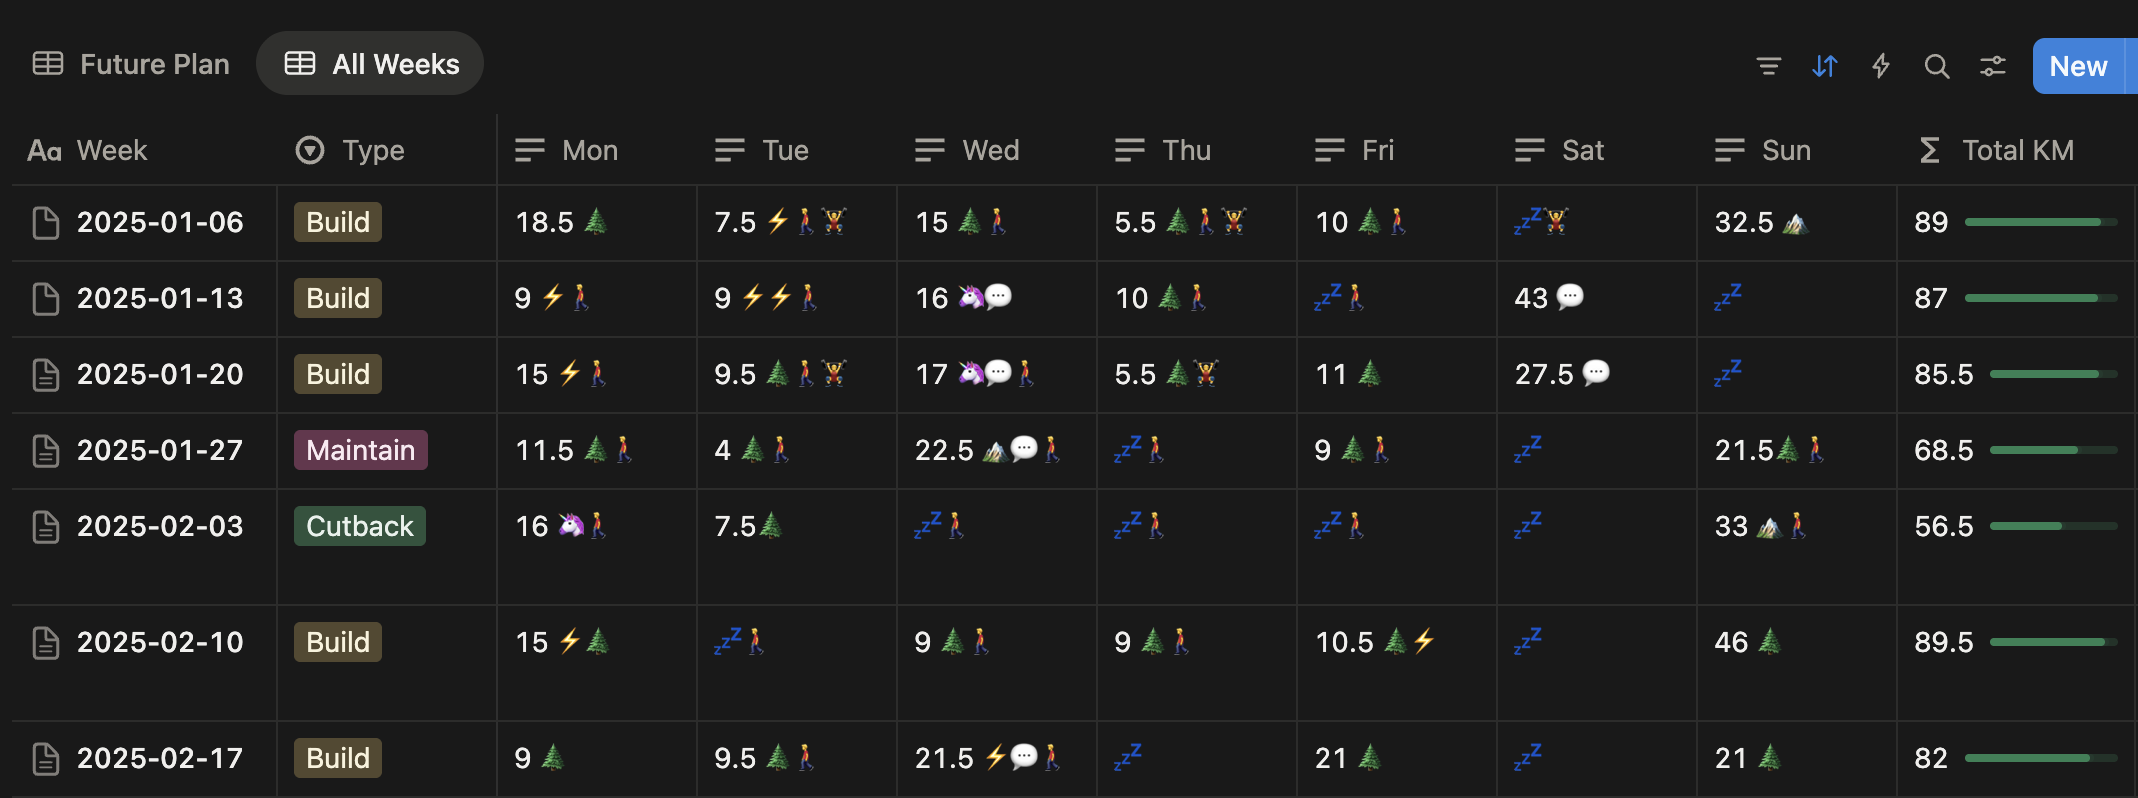Create a new entry with New button
The height and width of the screenshot is (798, 2138).
click(2078, 66)
